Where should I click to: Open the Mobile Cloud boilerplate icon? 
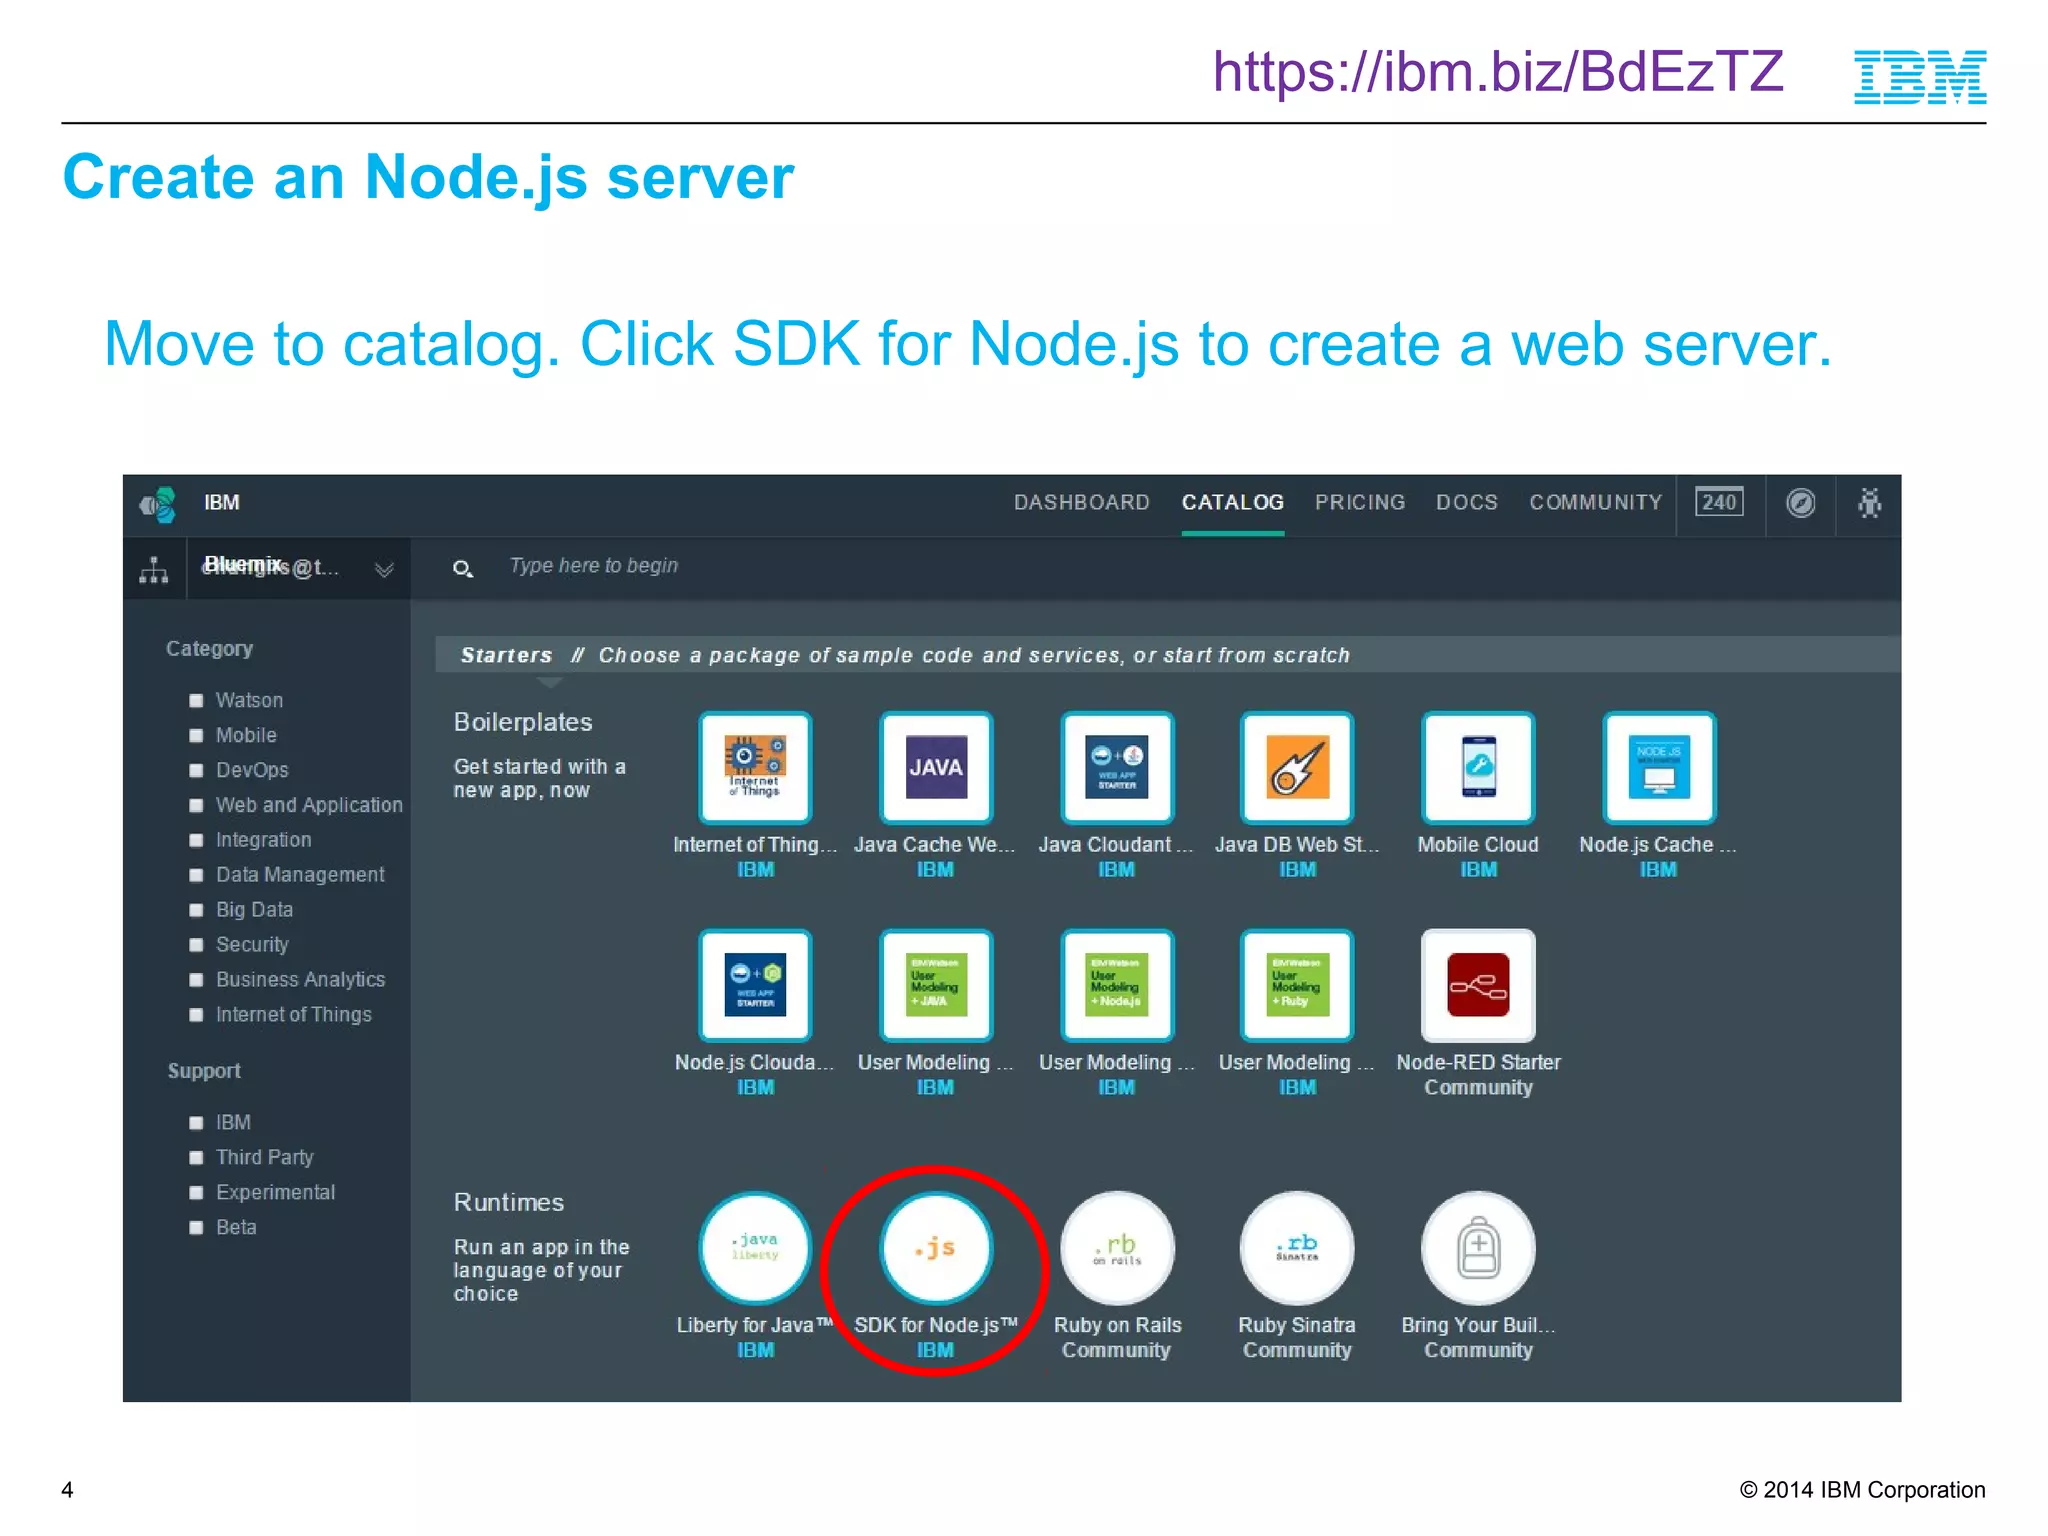coord(1478,767)
